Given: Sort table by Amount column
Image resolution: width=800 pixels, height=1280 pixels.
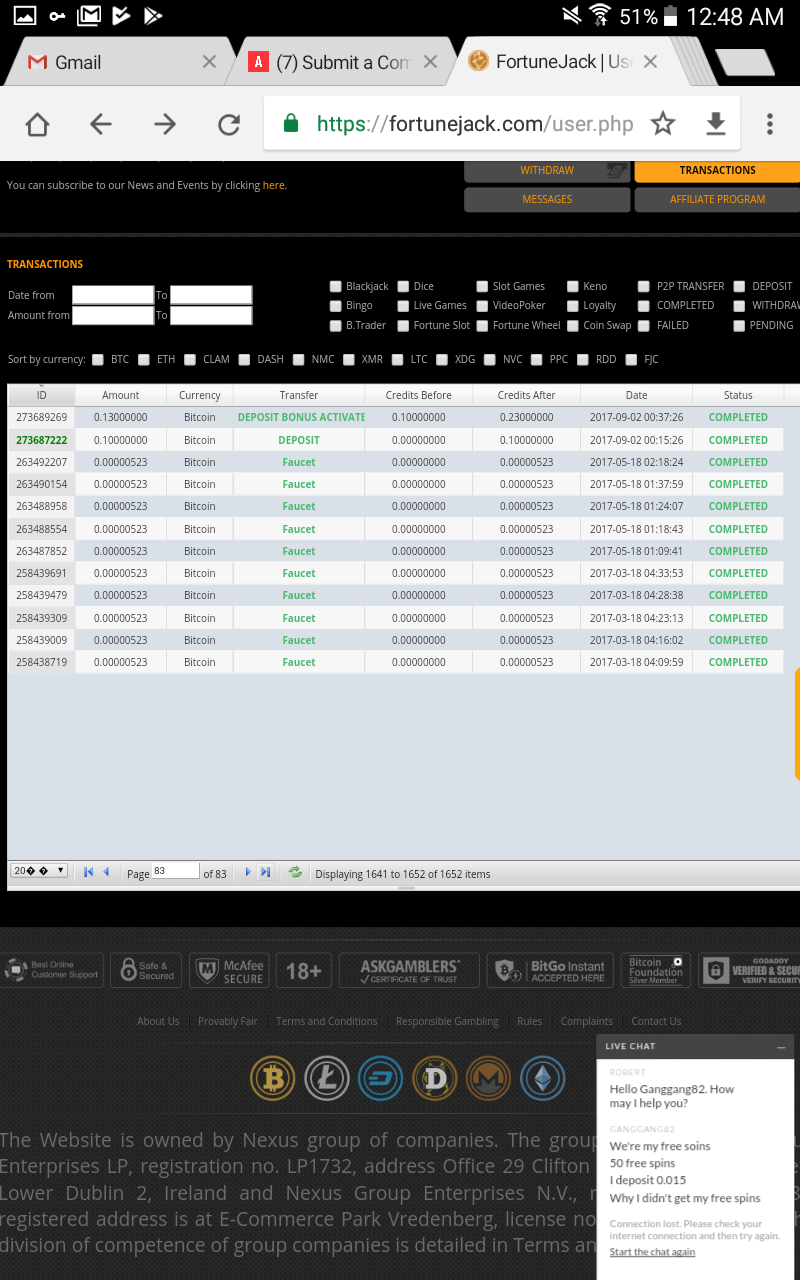Looking at the screenshot, I should tap(121, 395).
